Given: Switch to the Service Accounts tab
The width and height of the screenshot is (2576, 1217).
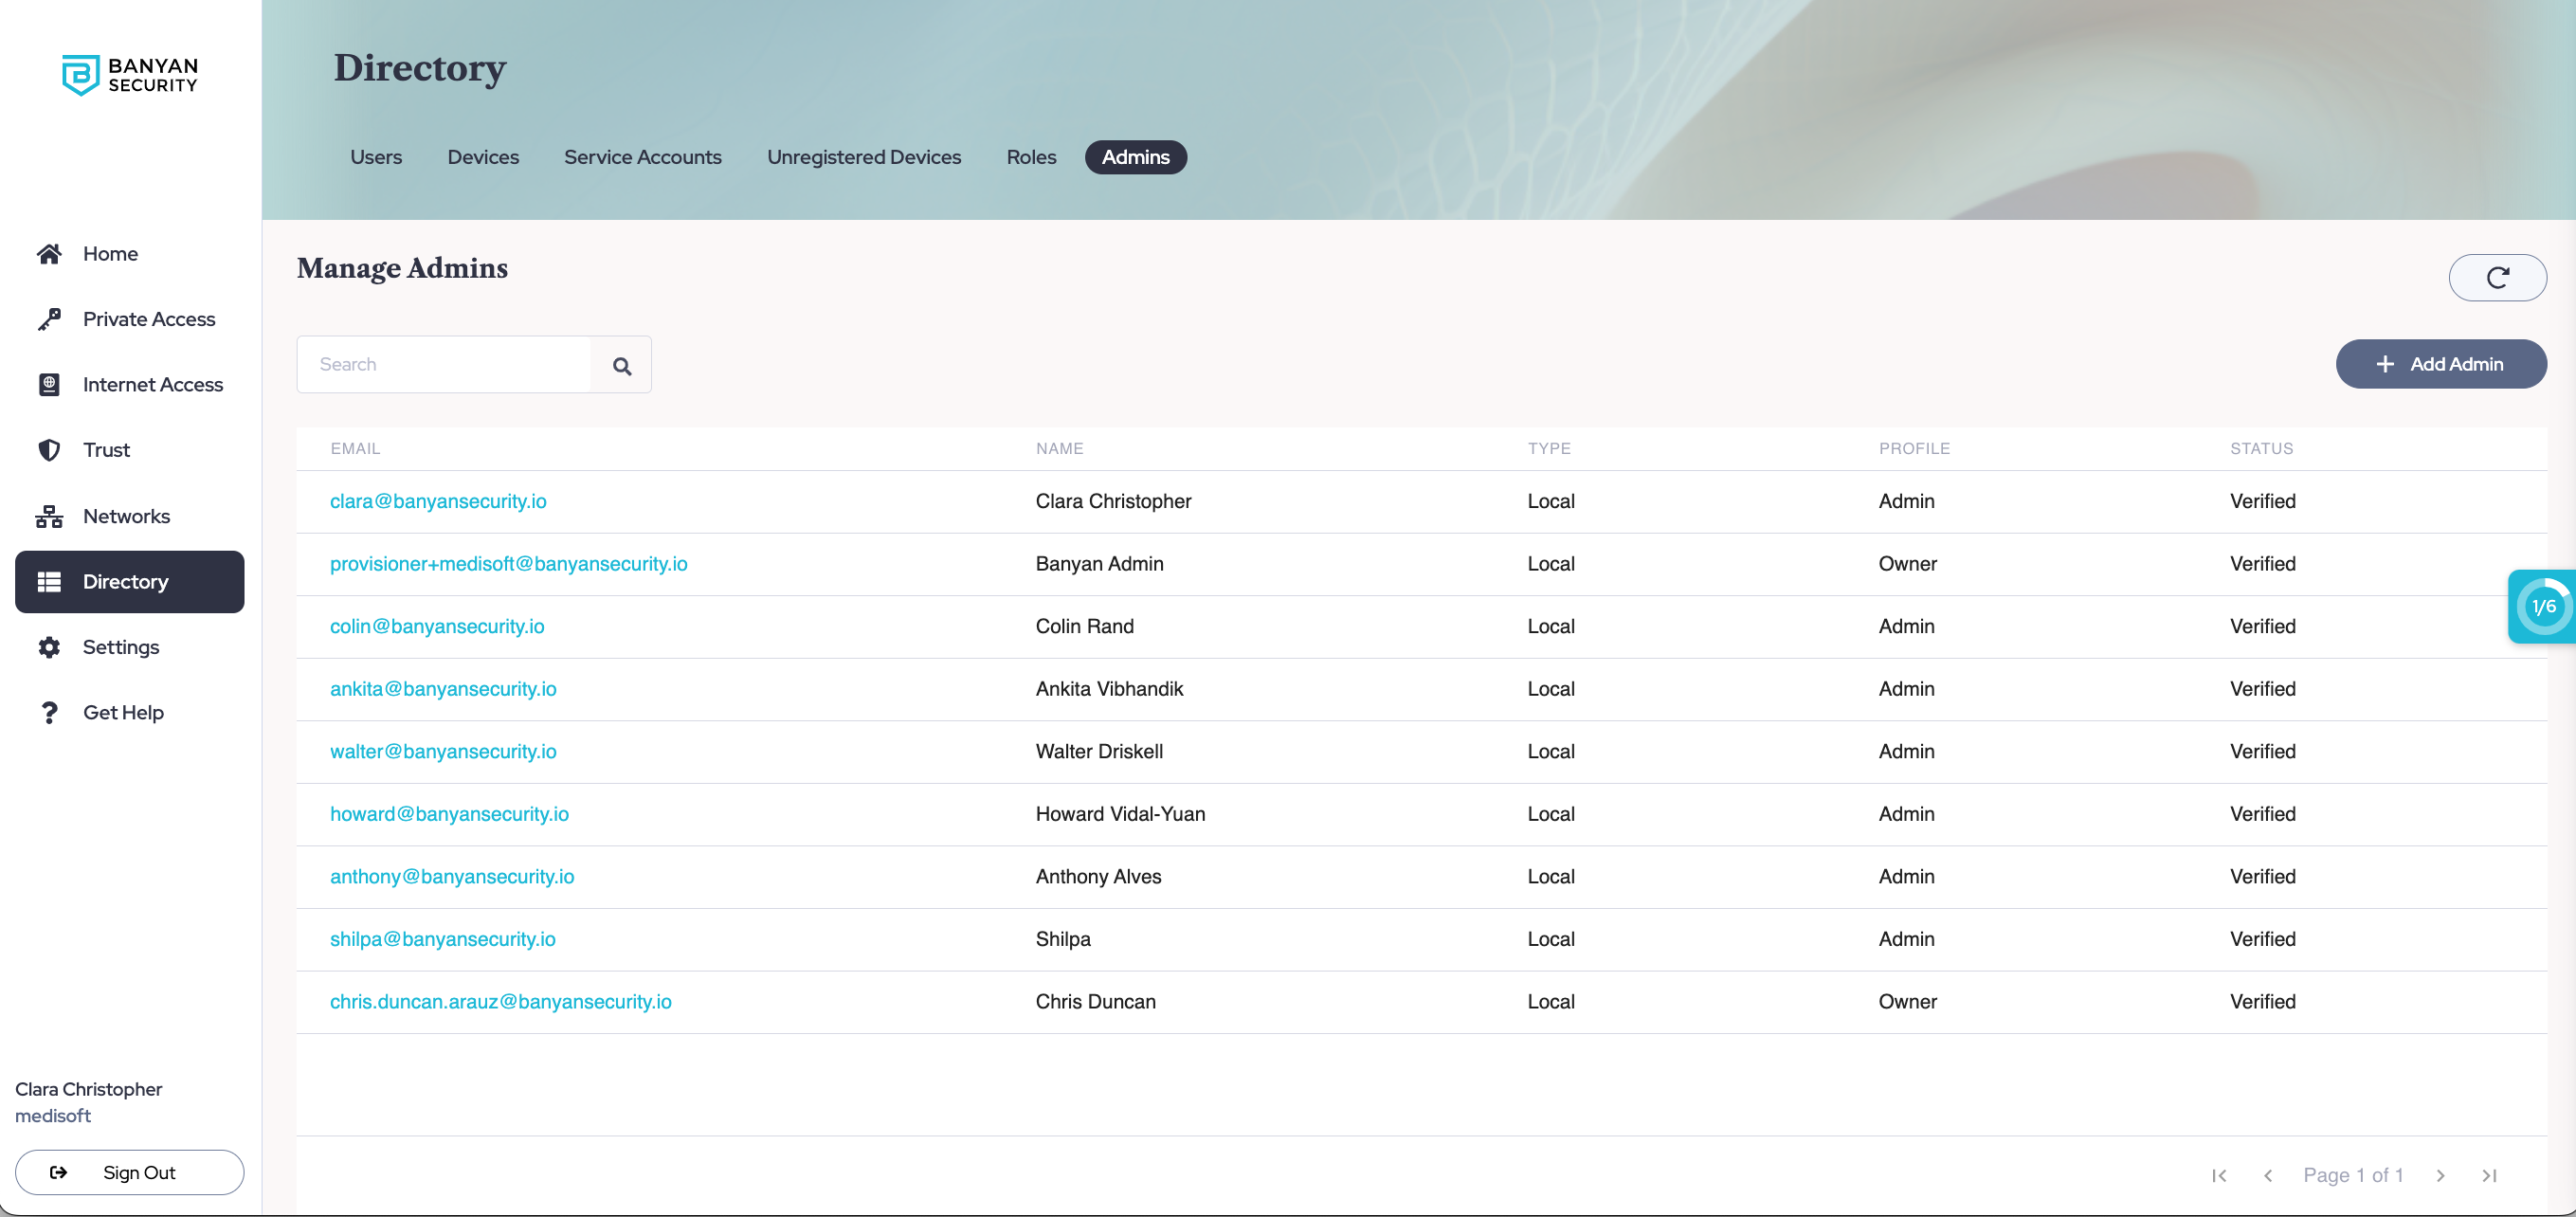Looking at the screenshot, I should click(x=642, y=157).
